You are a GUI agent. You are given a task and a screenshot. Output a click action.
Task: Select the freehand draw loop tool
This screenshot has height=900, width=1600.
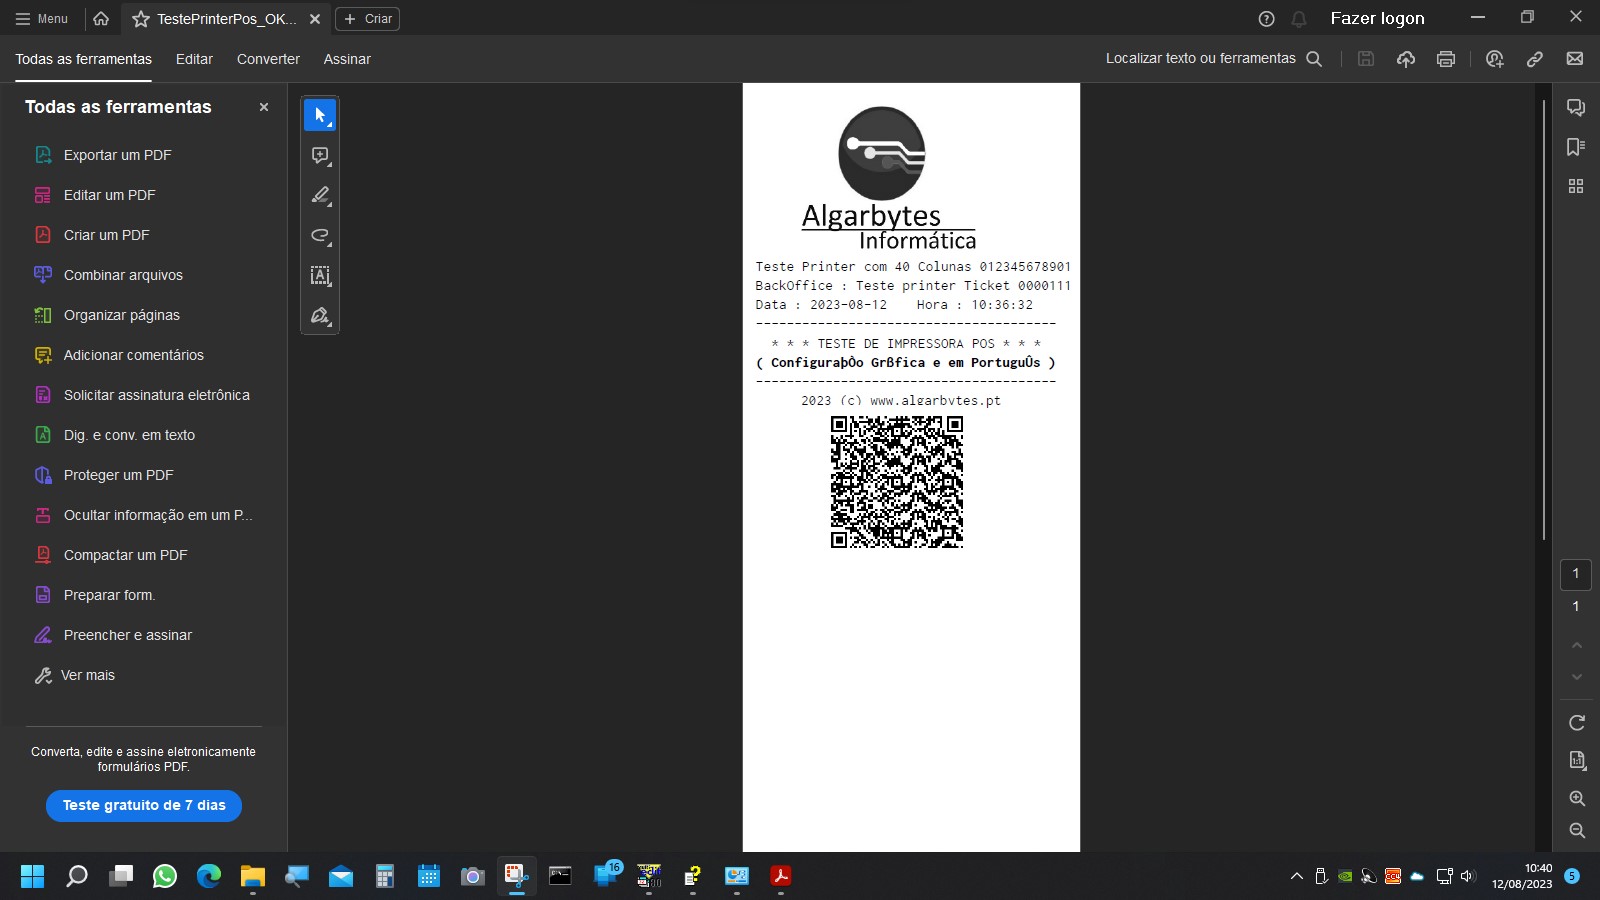pos(320,235)
